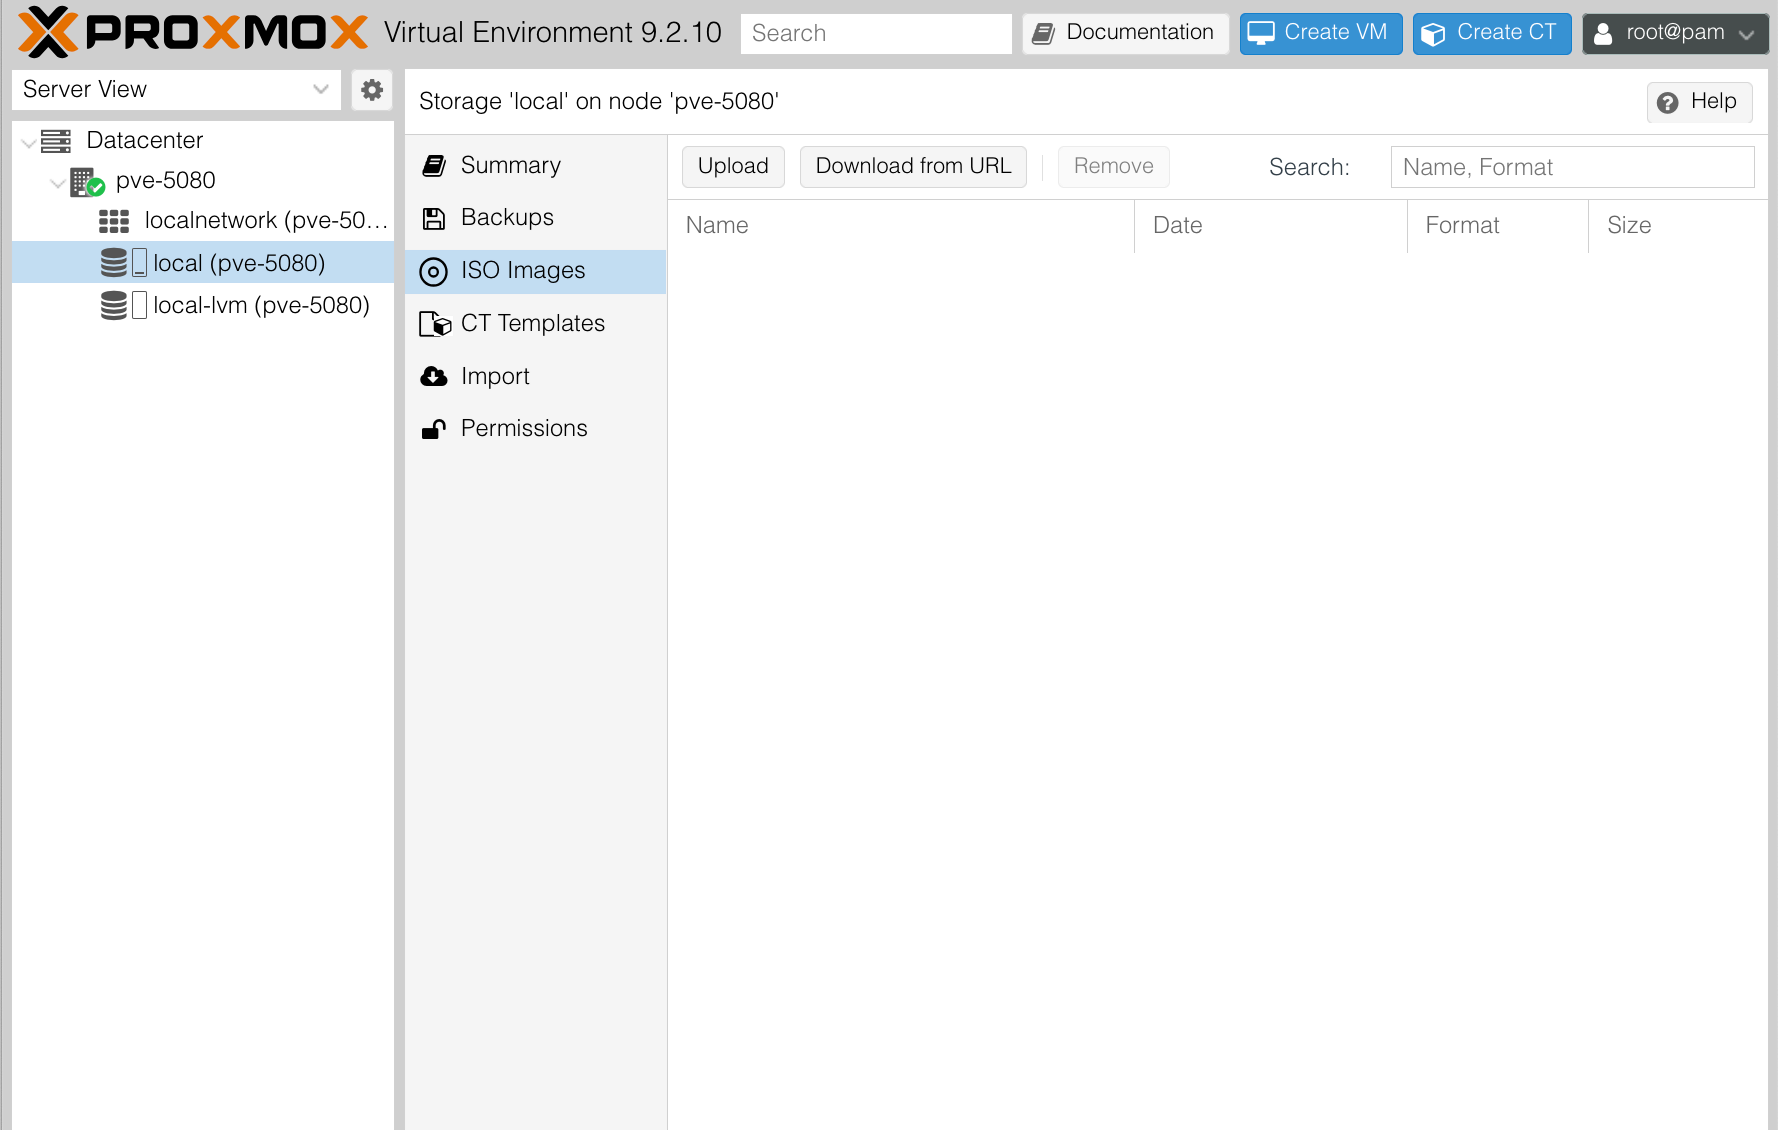1778x1130 pixels.
Task: Select local-lvm (pve-5080) storage
Action: (203, 305)
